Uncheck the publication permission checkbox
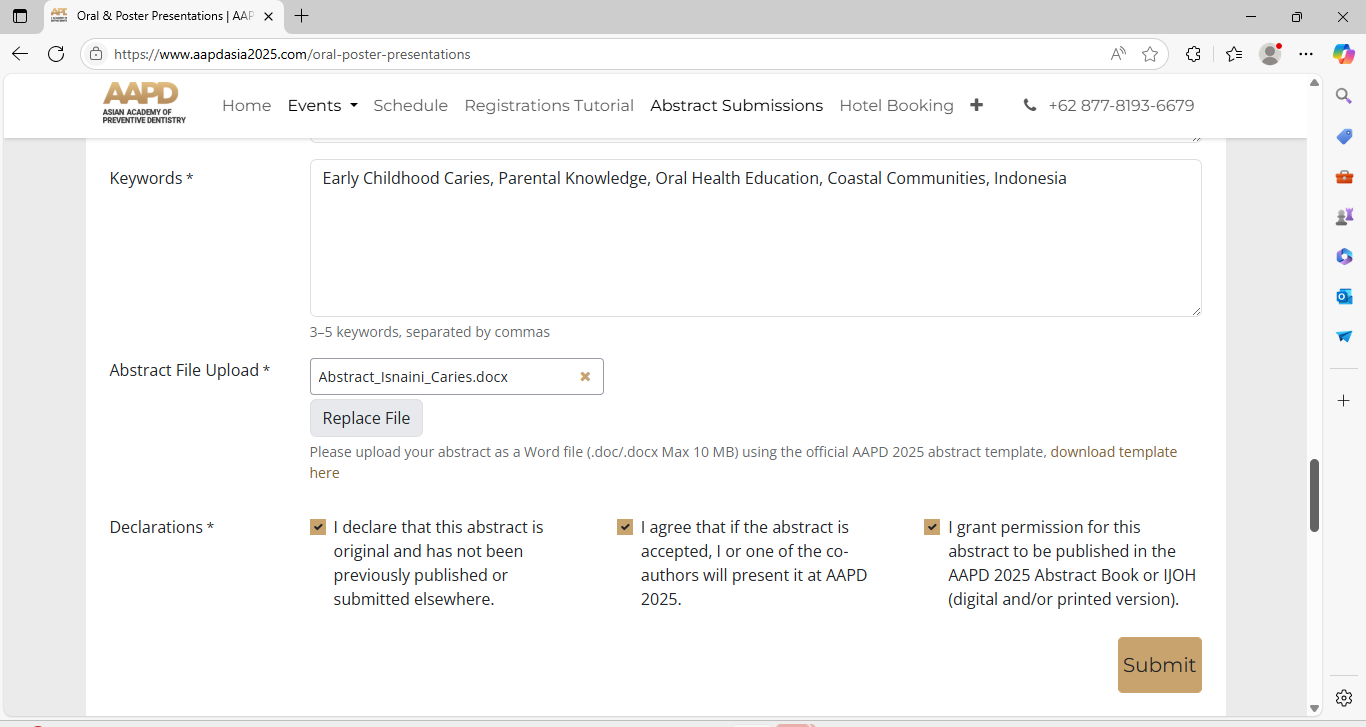Screen dimensions: 1366x727 coord(932,527)
